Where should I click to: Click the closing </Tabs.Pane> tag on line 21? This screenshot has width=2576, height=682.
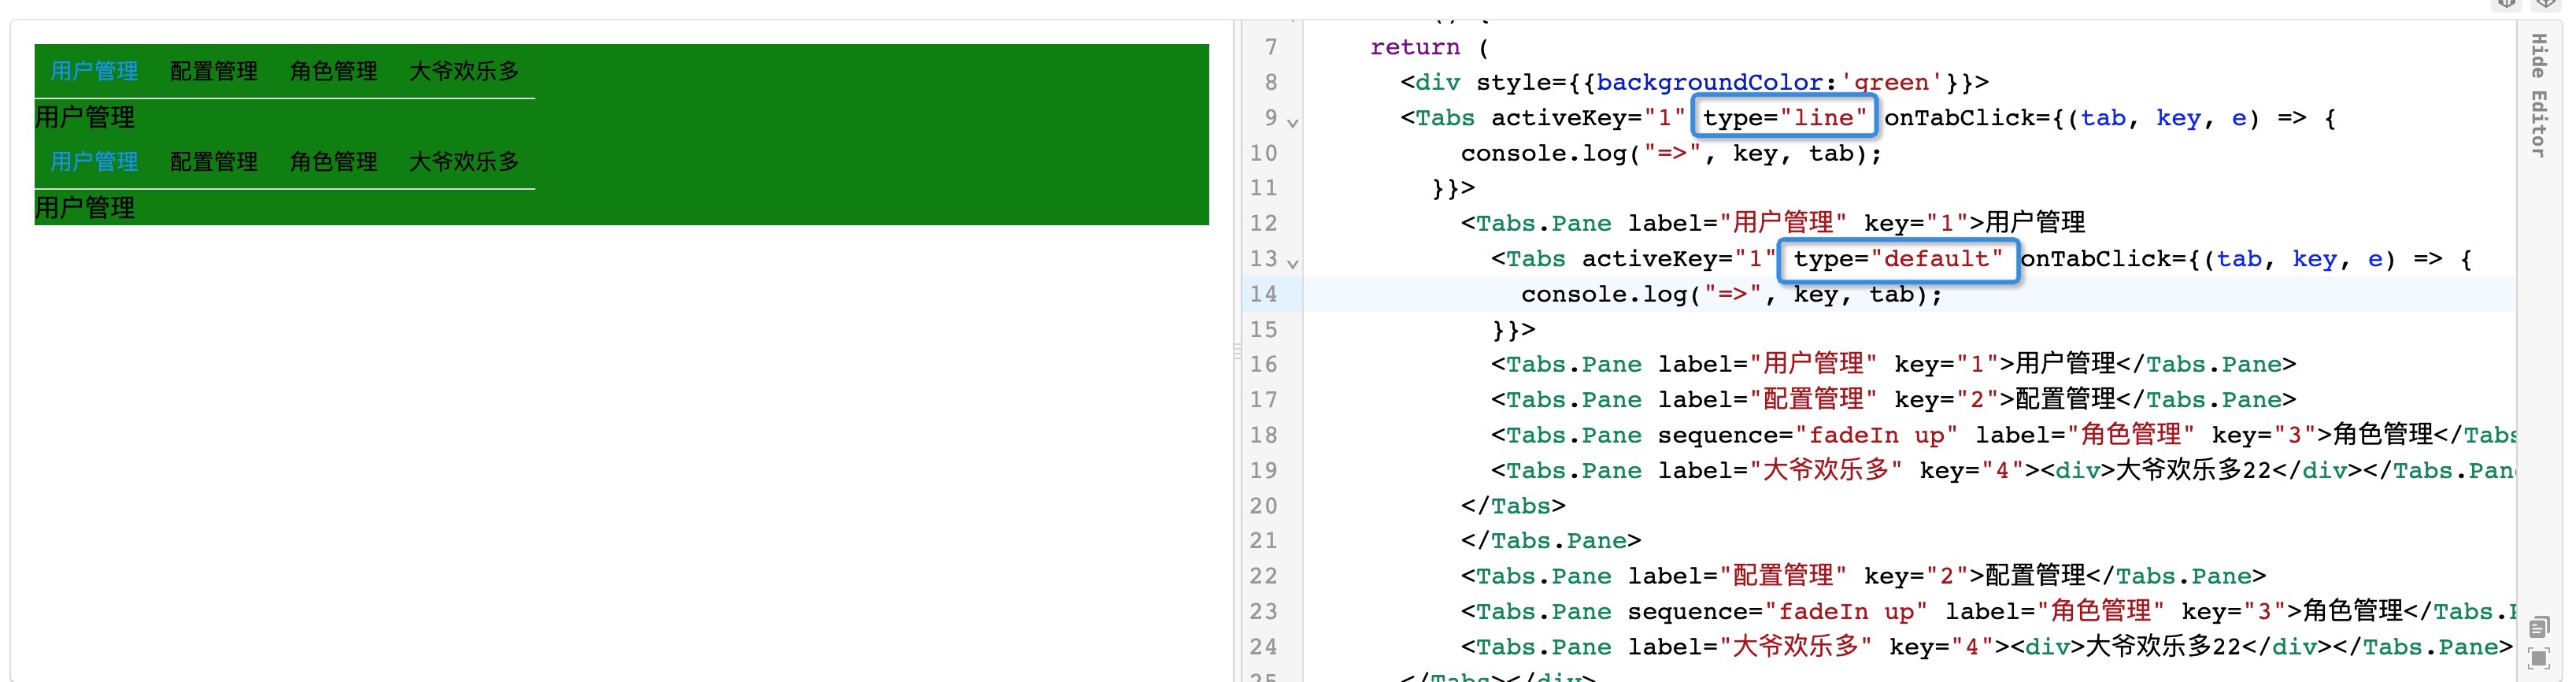click(x=1551, y=541)
